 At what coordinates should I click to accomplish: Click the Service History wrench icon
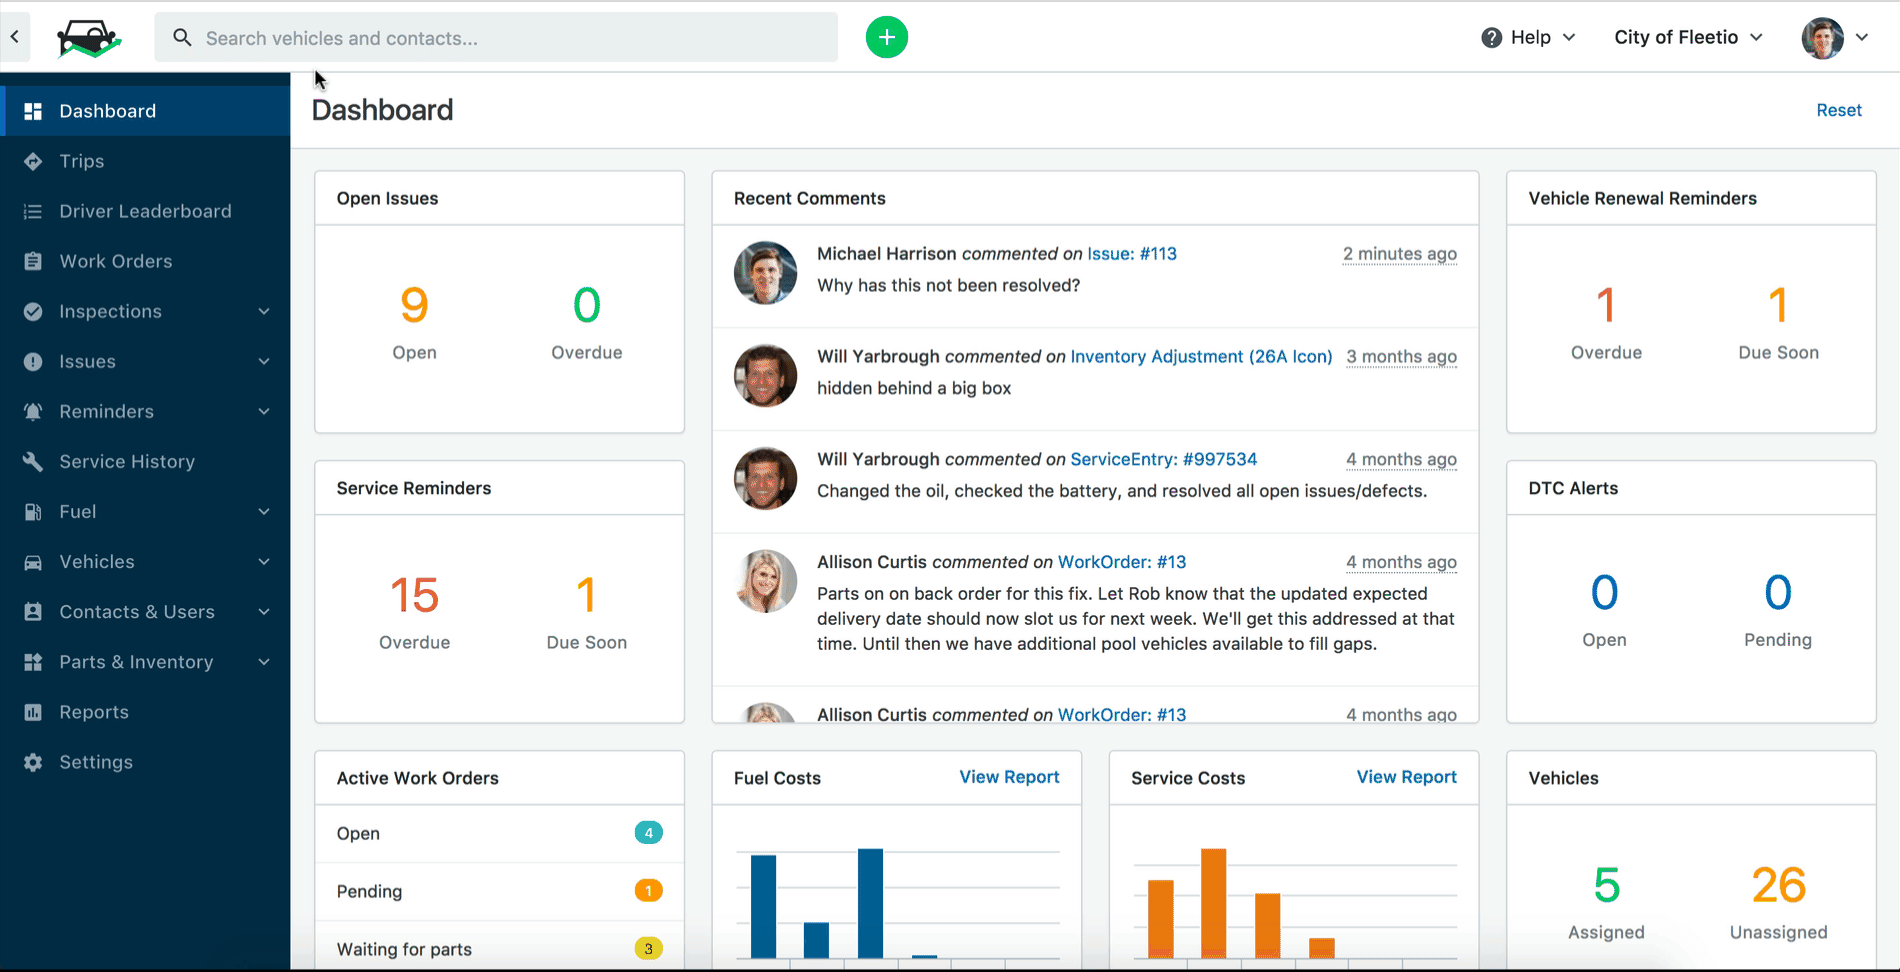coord(33,461)
